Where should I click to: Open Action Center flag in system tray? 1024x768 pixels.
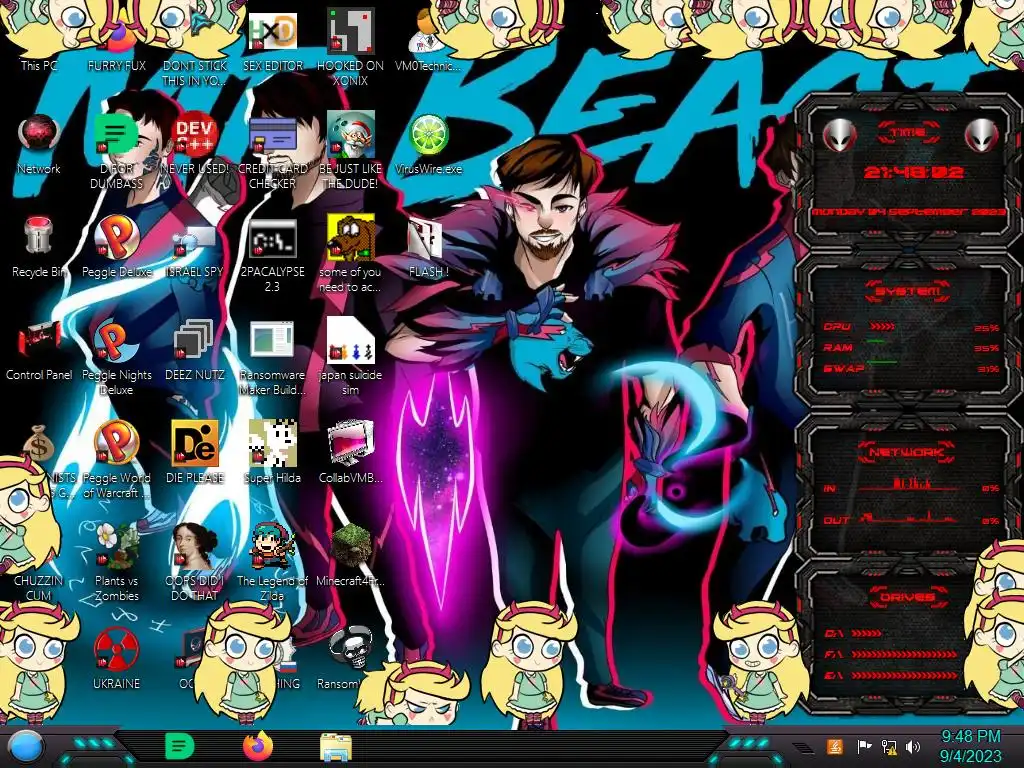864,746
